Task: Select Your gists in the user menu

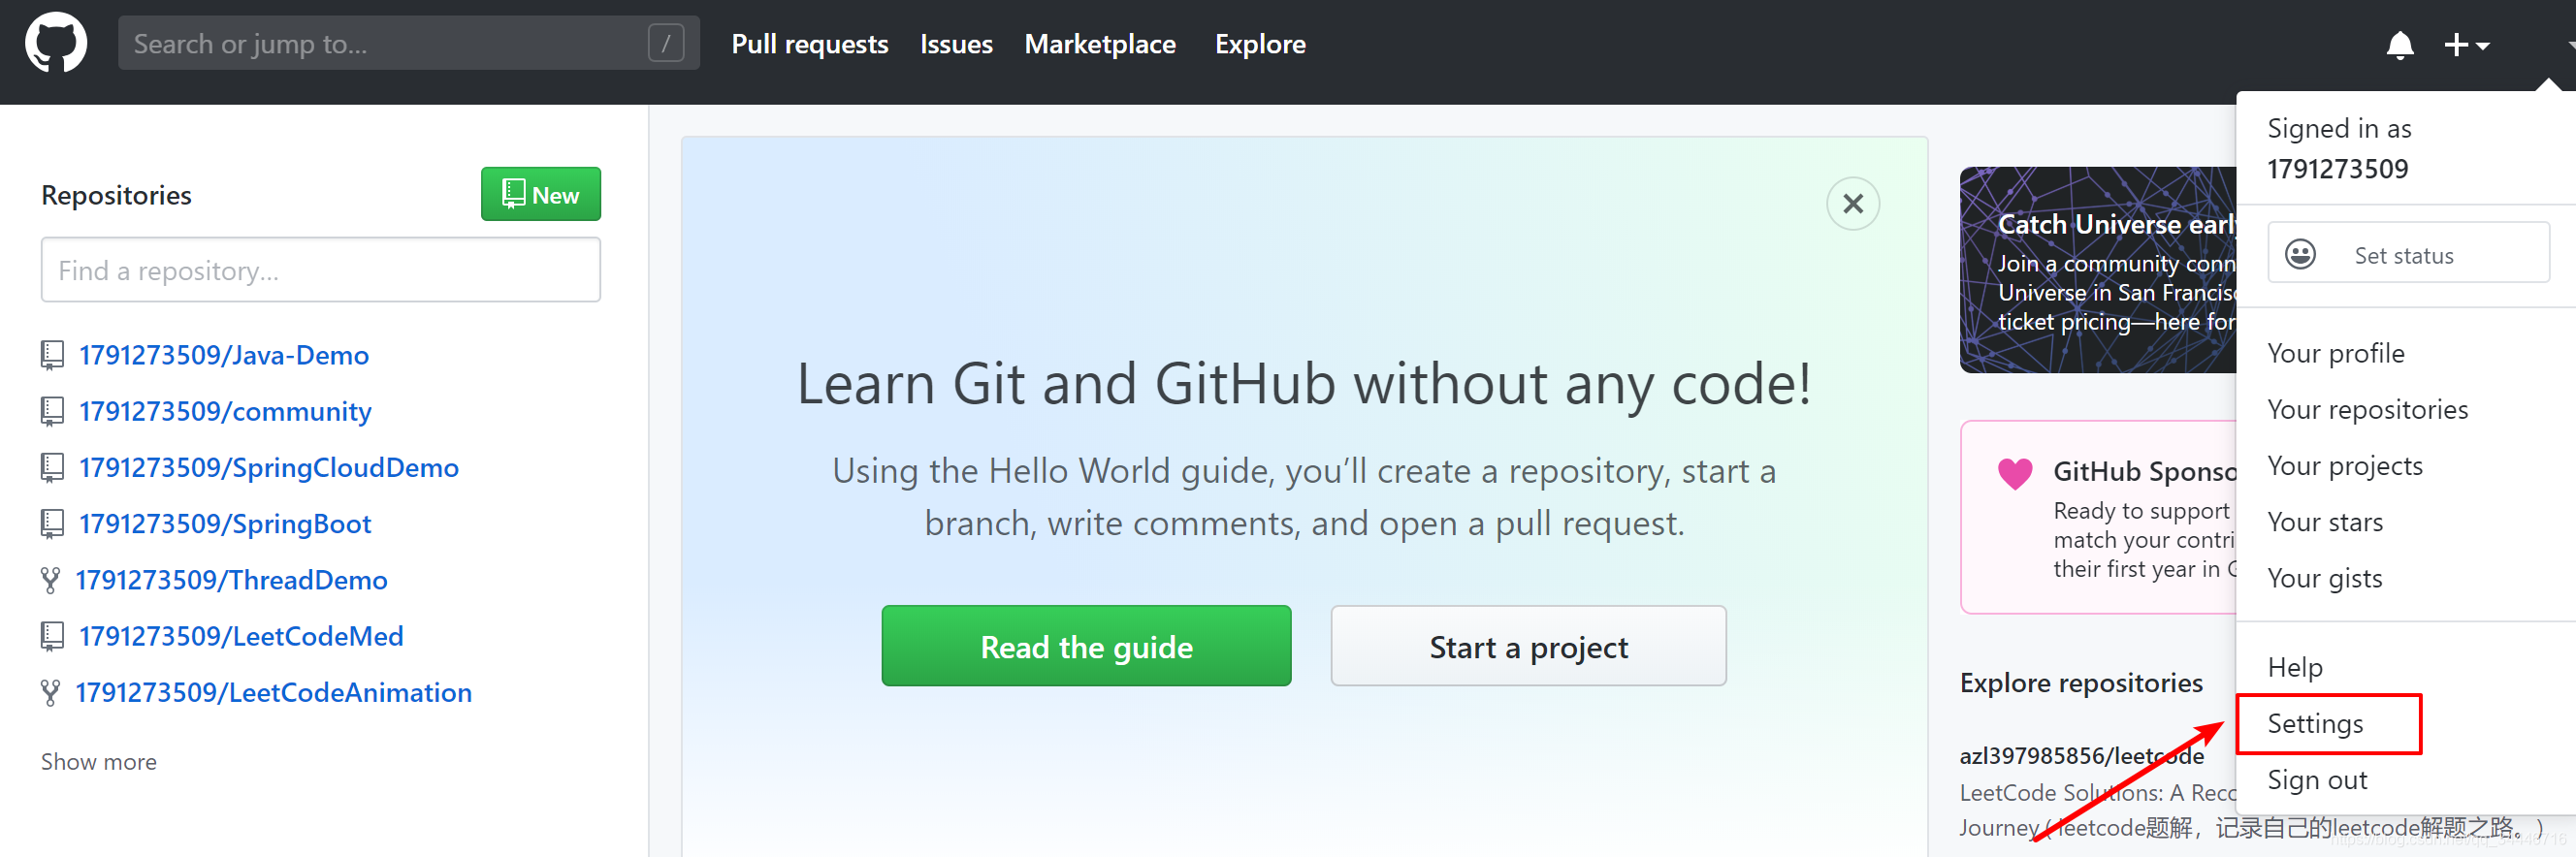Action: 2324,578
